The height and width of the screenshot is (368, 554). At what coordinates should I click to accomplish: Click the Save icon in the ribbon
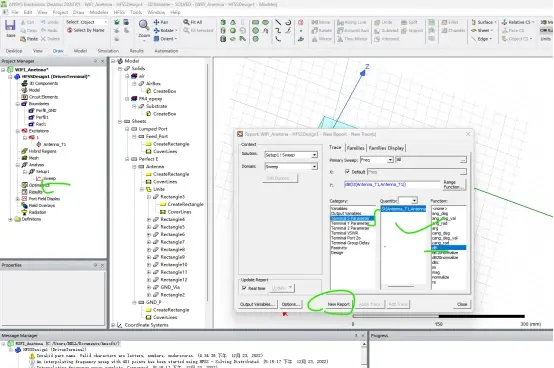10,26
